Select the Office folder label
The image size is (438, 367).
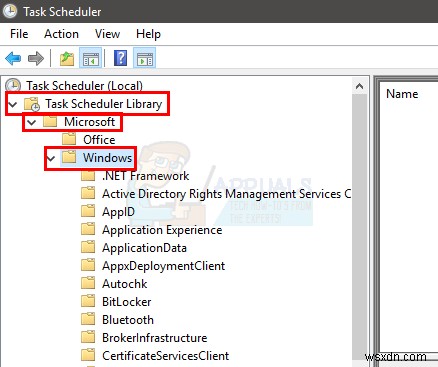[x=99, y=140]
